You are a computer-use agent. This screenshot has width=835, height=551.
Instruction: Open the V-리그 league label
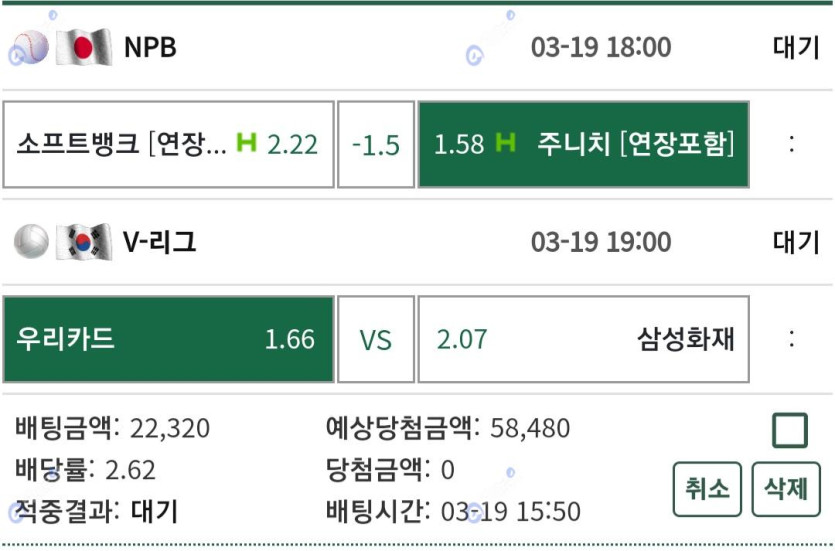tap(160, 242)
